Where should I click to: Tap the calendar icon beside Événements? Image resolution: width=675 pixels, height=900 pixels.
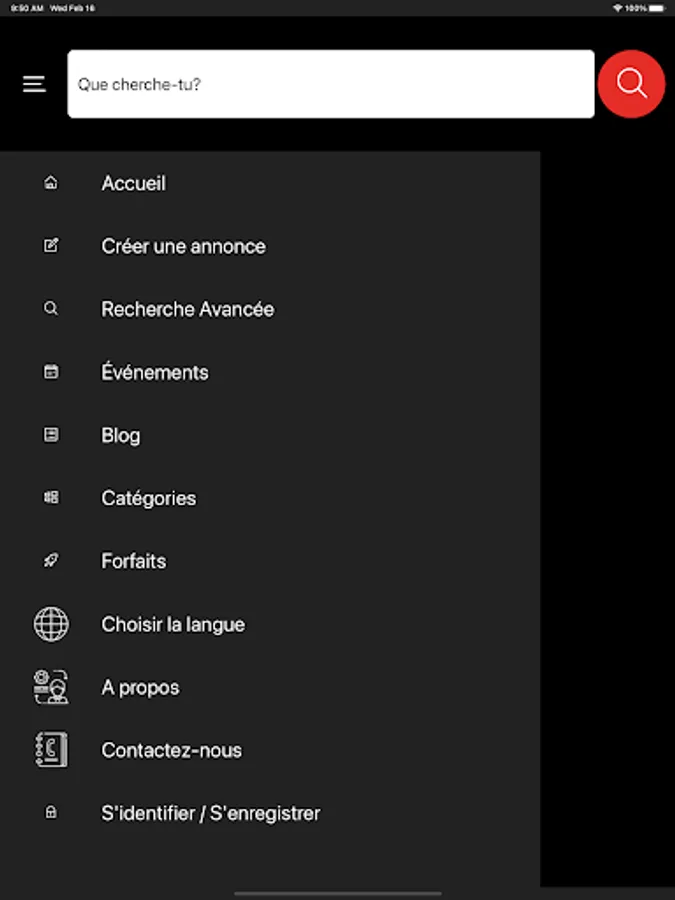[x=51, y=372]
